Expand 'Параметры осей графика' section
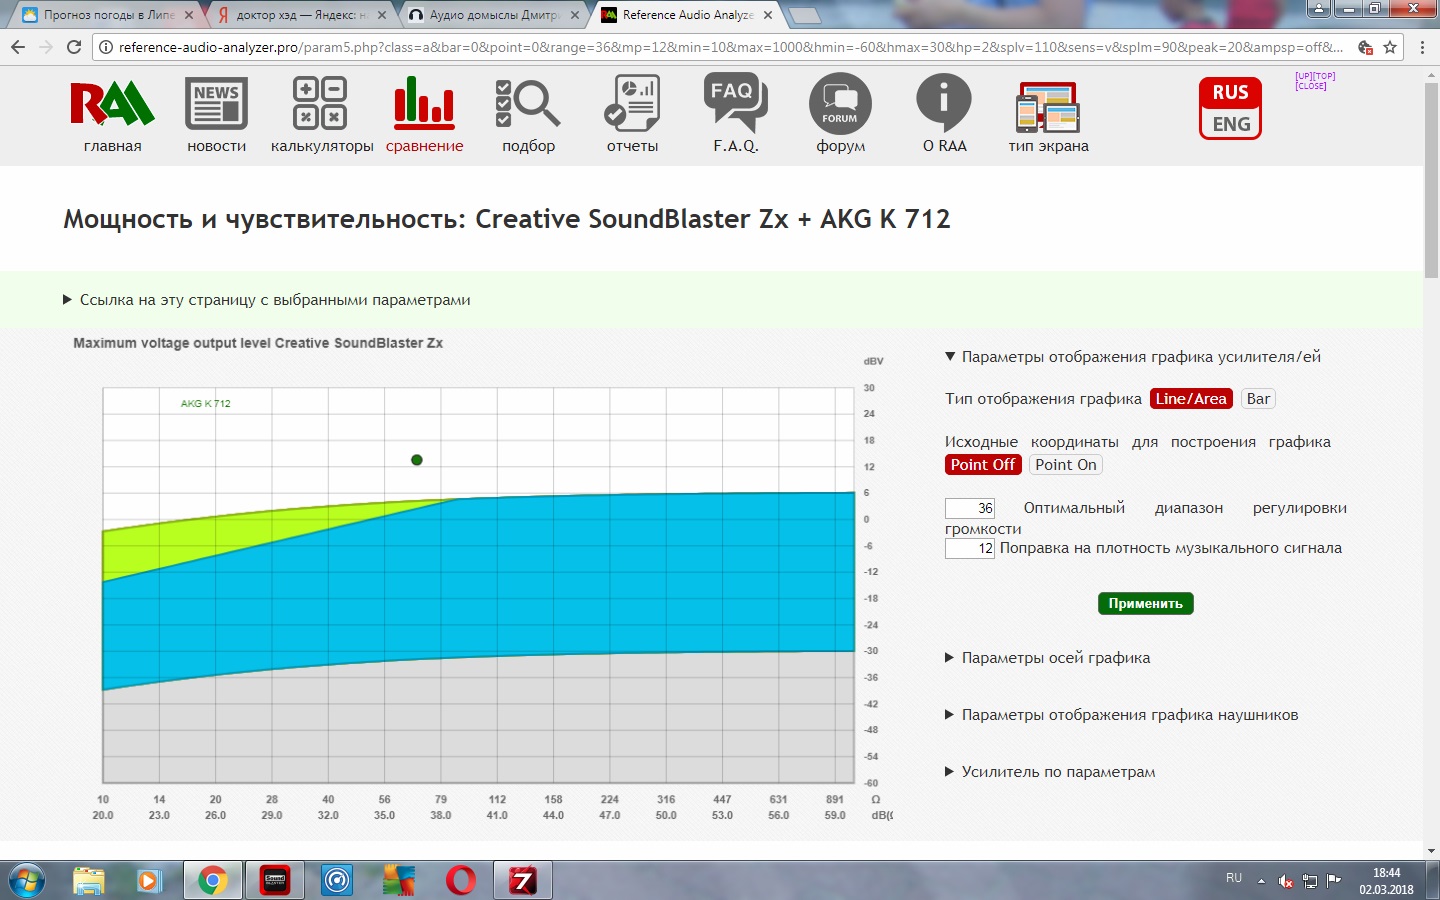The width and height of the screenshot is (1440, 900). (x=1048, y=658)
